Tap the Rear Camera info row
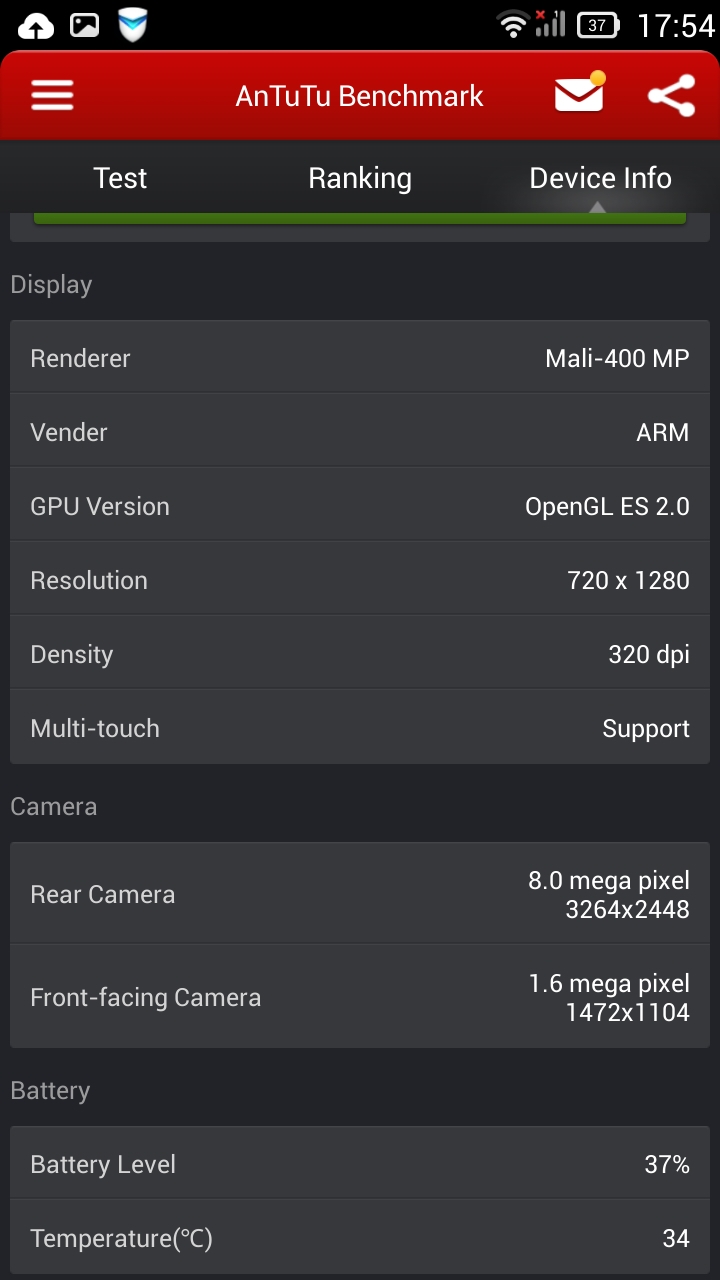Screen dimensions: 720x1280 click(x=360, y=894)
